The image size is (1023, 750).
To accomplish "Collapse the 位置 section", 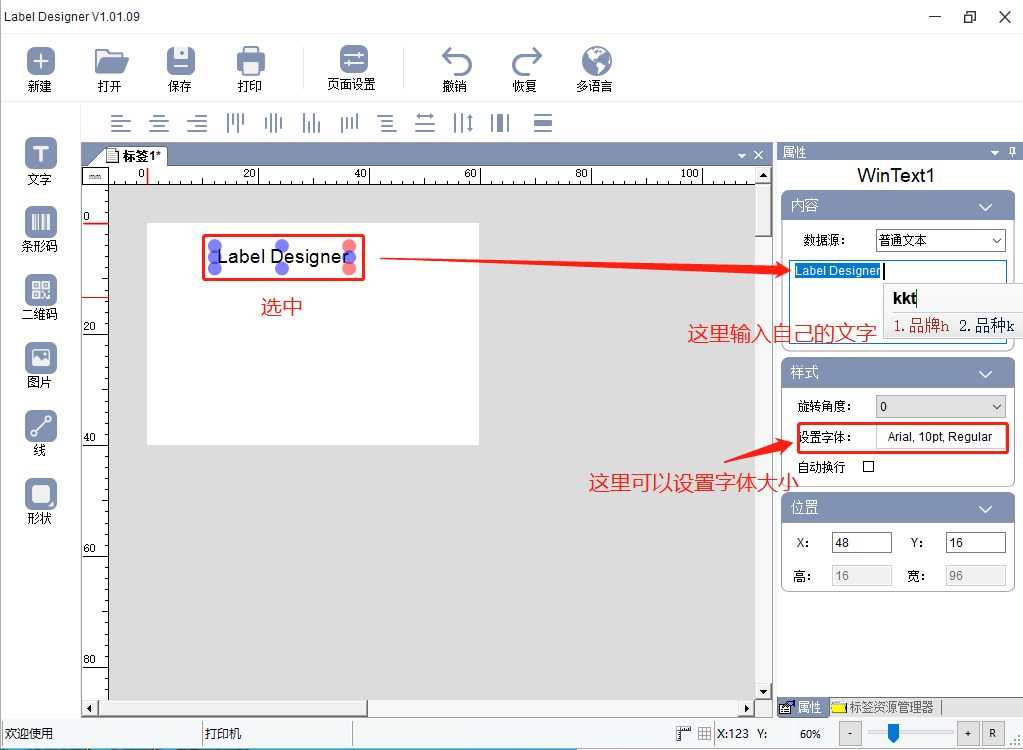I will (985, 509).
